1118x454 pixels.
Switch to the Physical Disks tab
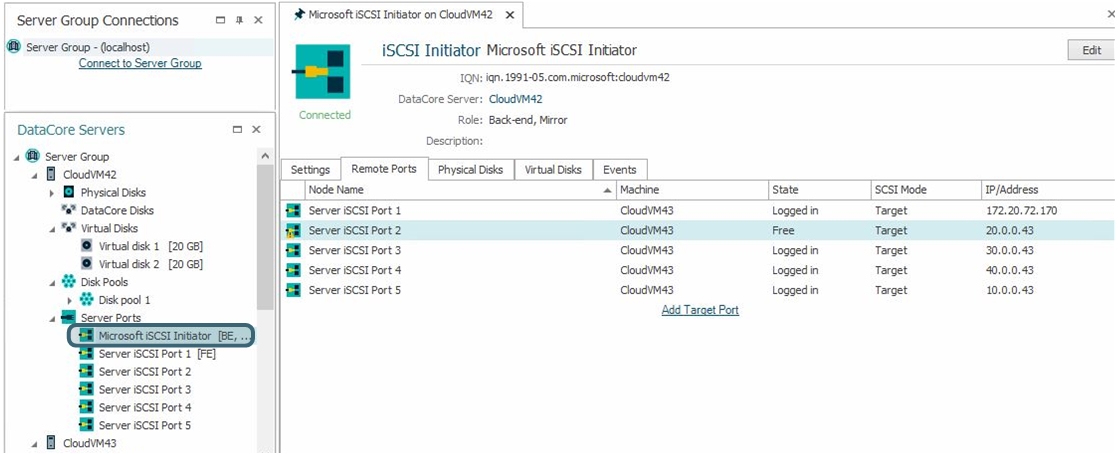pyautogui.click(x=470, y=170)
